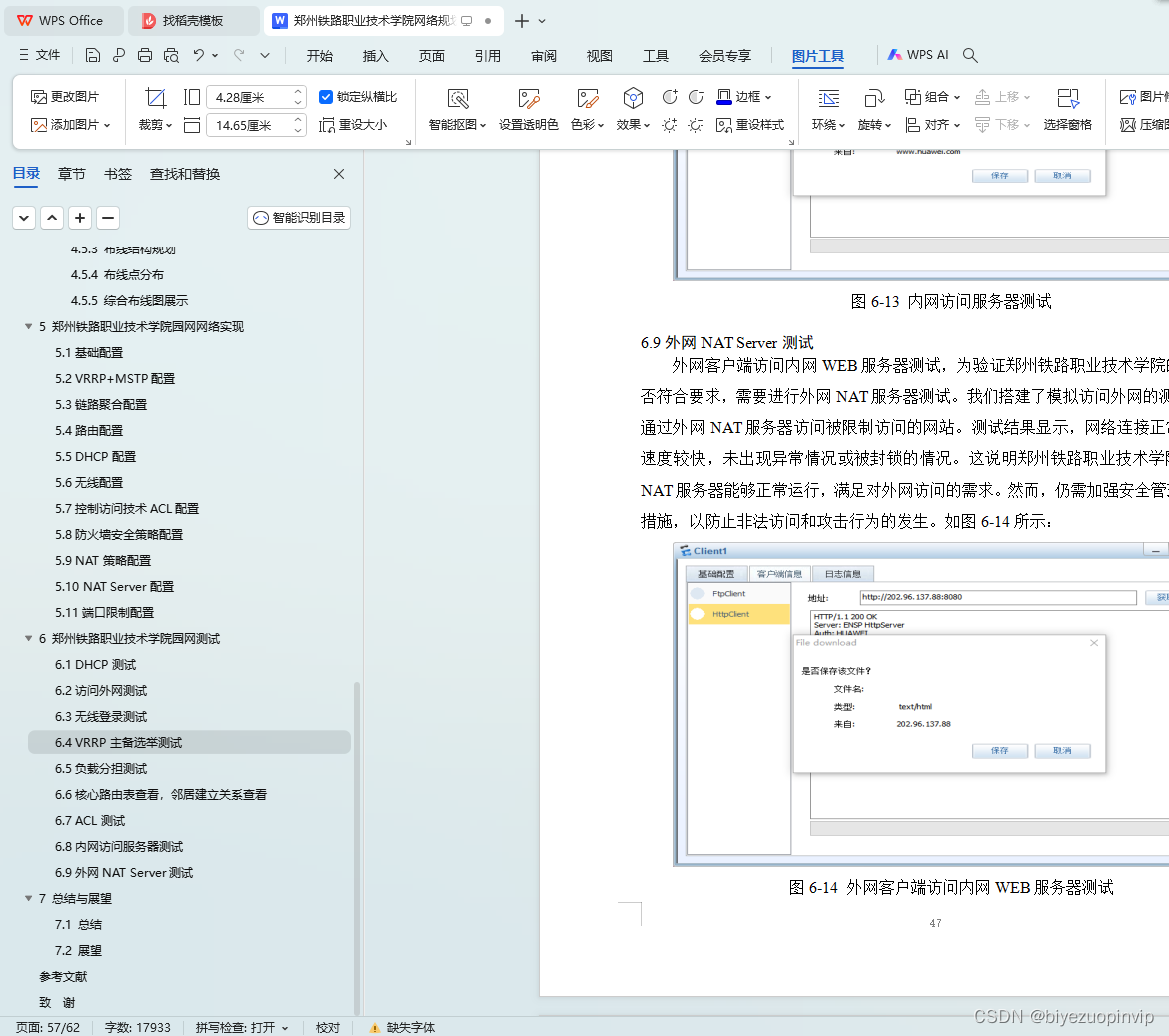The height and width of the screenshot is (1036, 1169).
Task: Switch to Find and Replace (查找和替换) tab
Action: click(185, 174)
